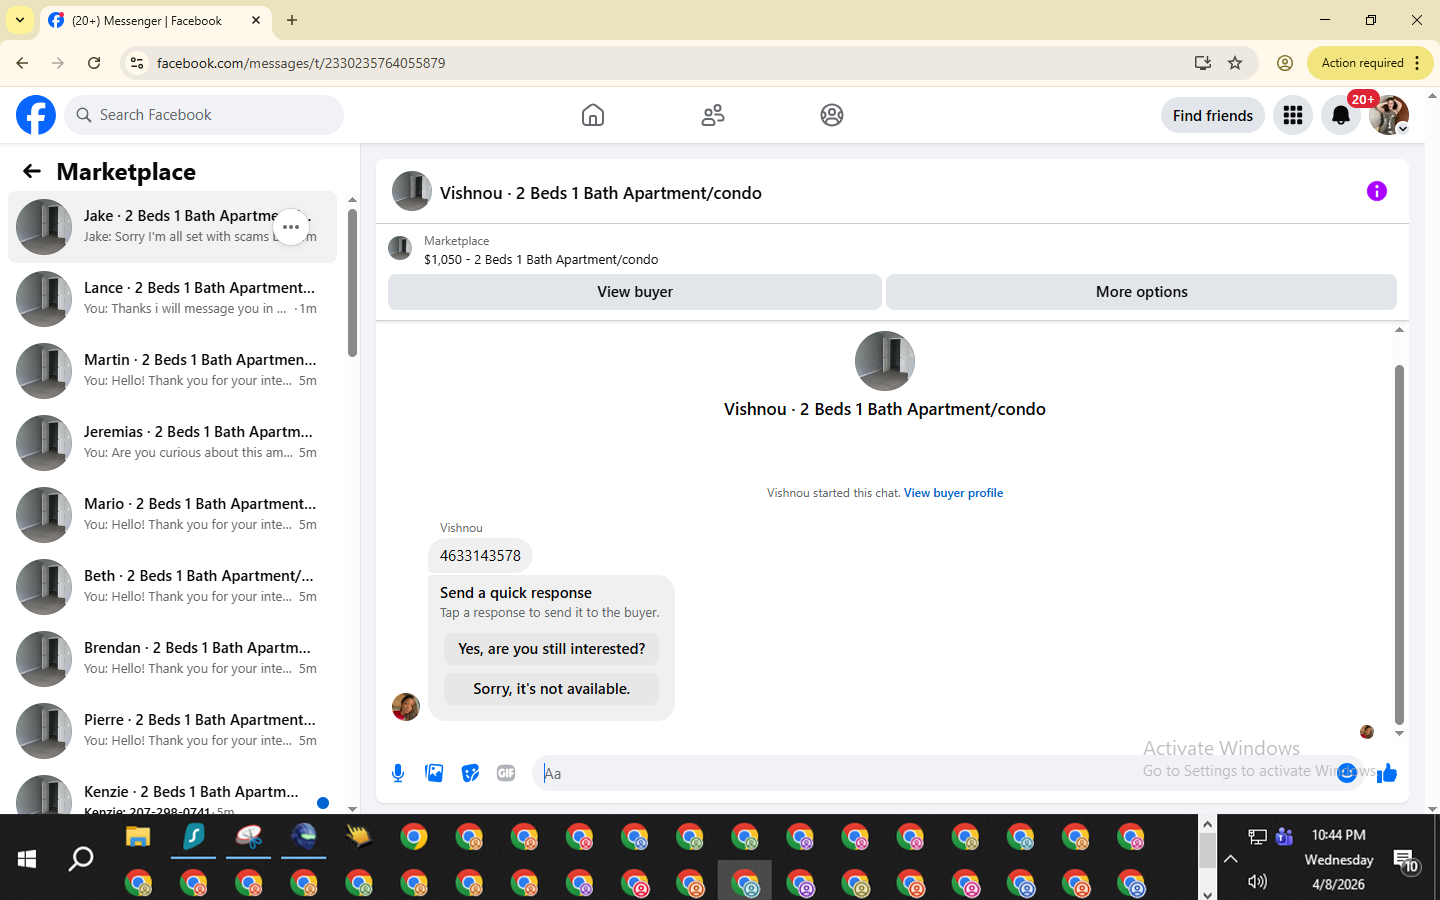Viewport: 1440px width, 900px height.
Task: Open the Friends icon in top bar
Action: 713,115
